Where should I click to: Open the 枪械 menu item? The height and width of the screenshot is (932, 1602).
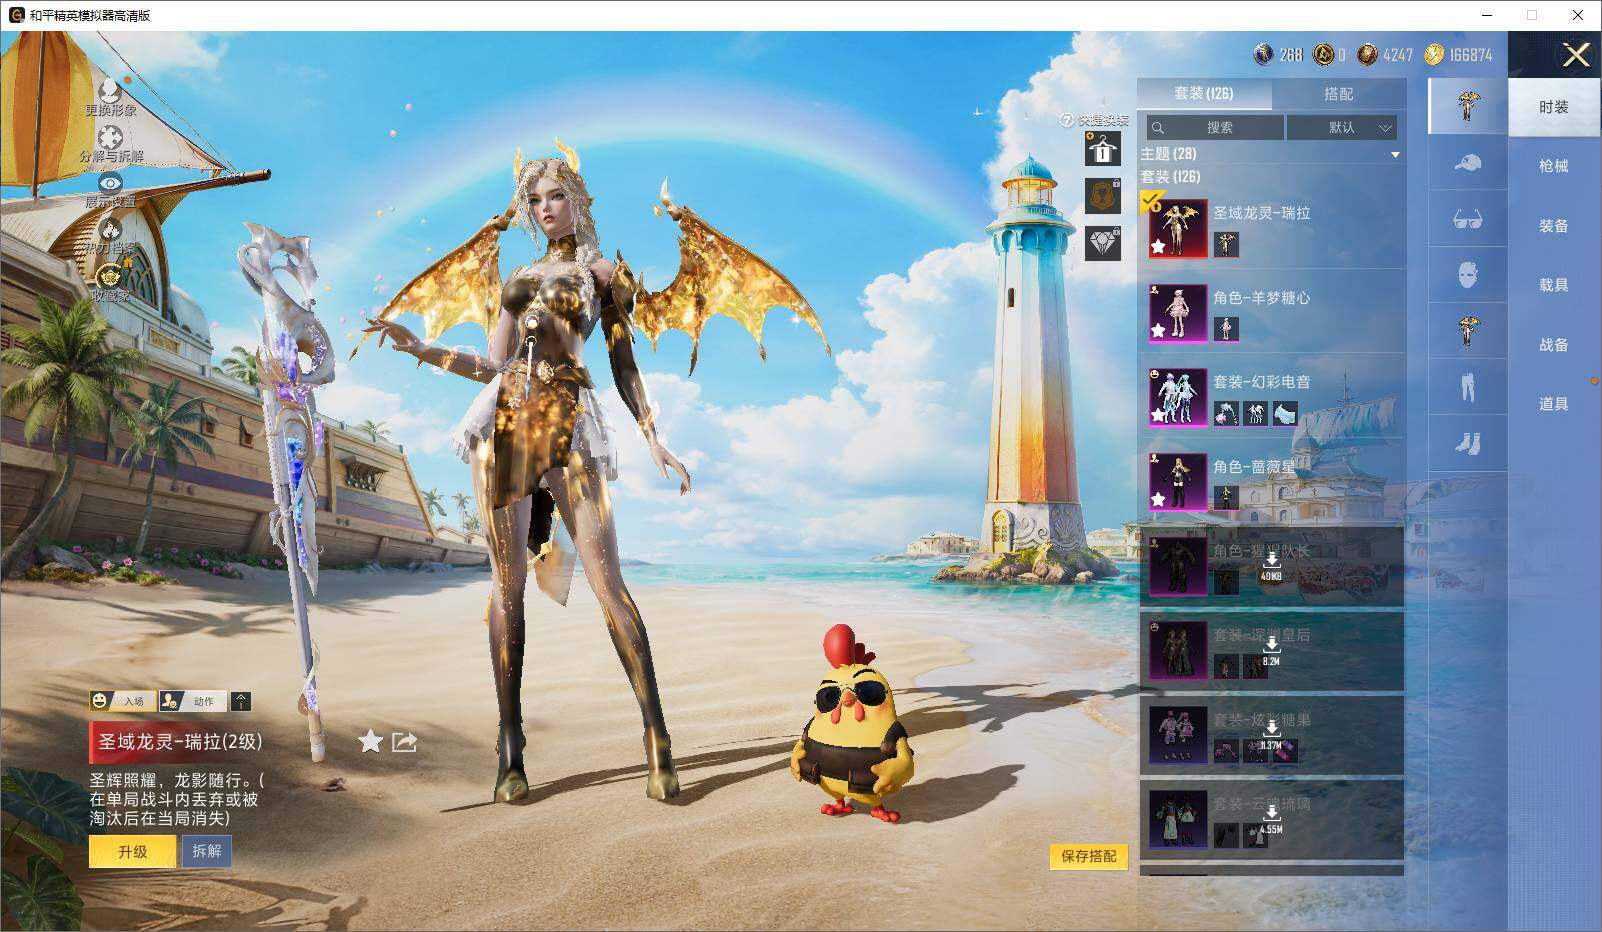1553,166
